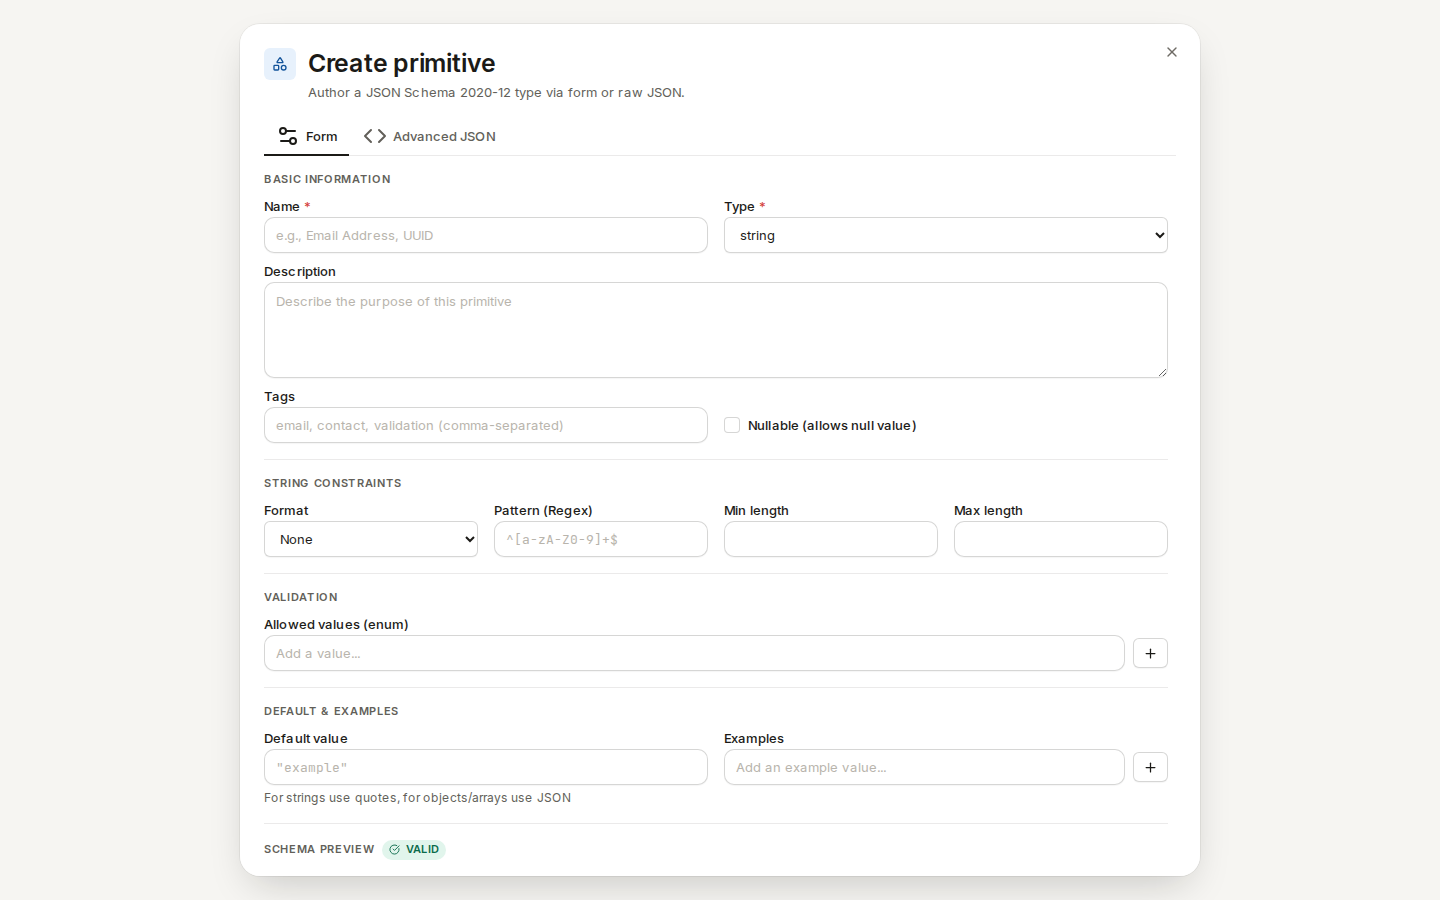This screenshot has width=1440, height=900.
Task: Click the VALID schema status badge
Action: [414, 849]
